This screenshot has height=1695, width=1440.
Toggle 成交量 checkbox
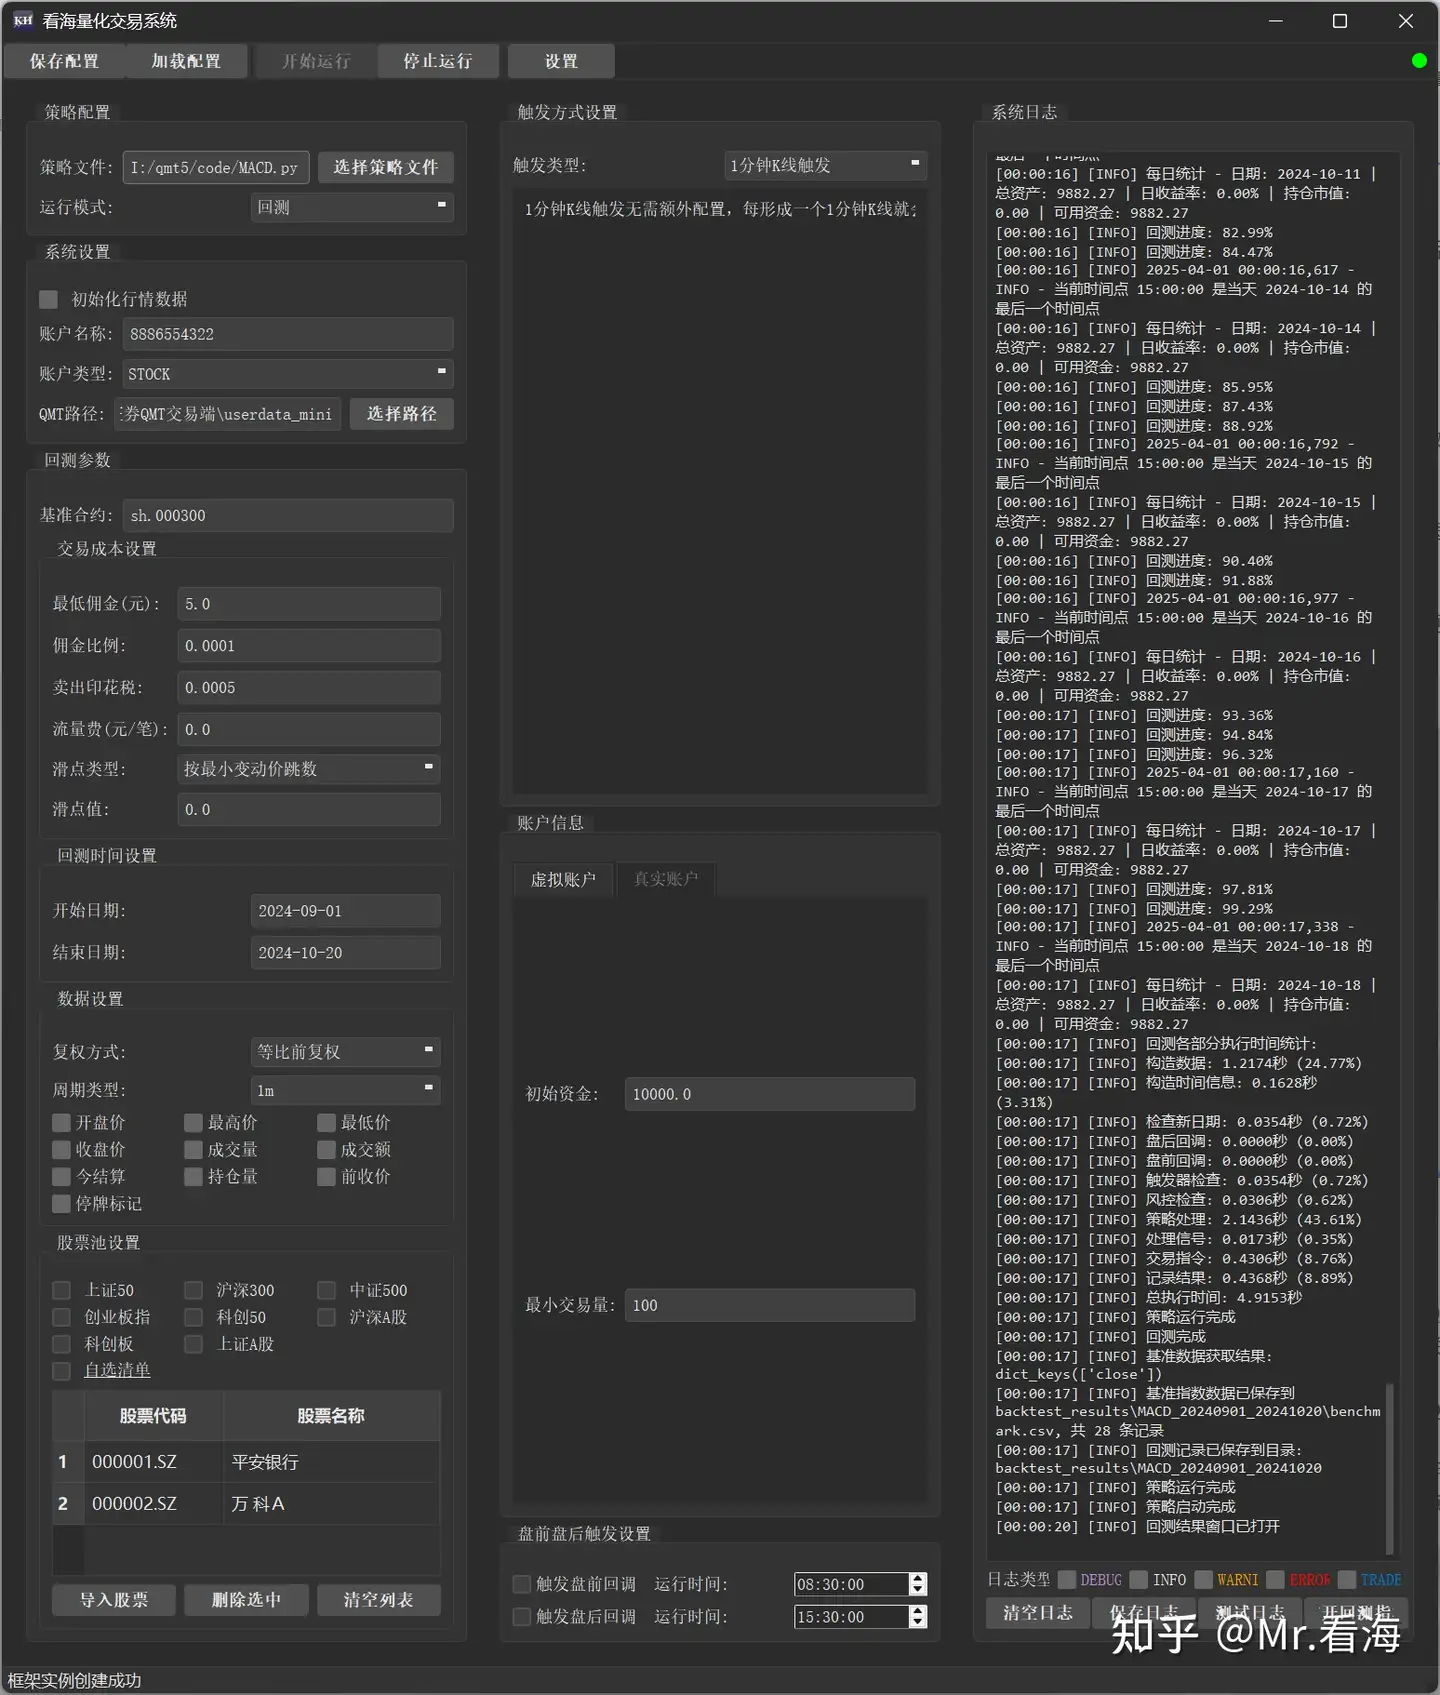[x=194, y=1150]
